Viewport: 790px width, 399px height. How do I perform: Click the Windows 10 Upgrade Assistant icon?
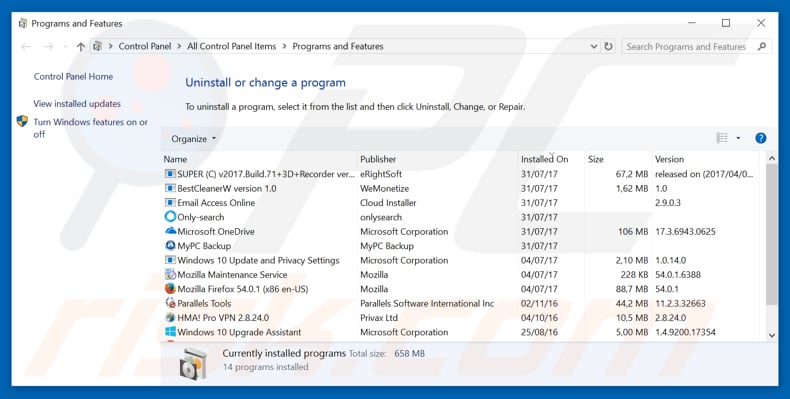[170, 332]
